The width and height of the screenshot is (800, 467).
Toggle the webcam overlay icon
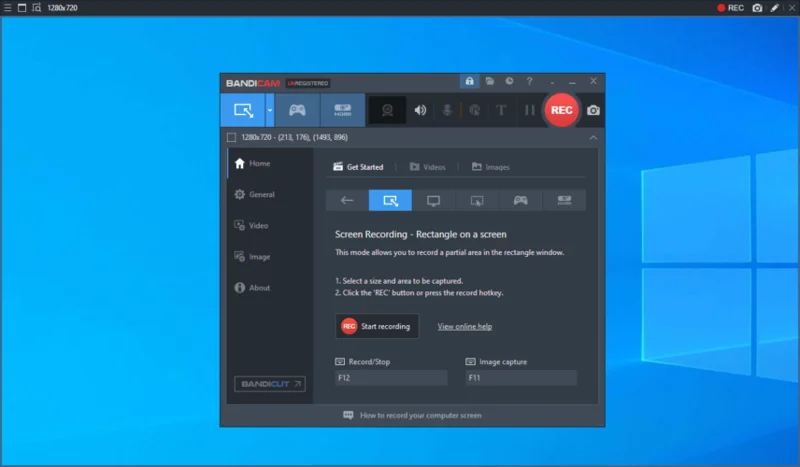(x=387, y=110)
